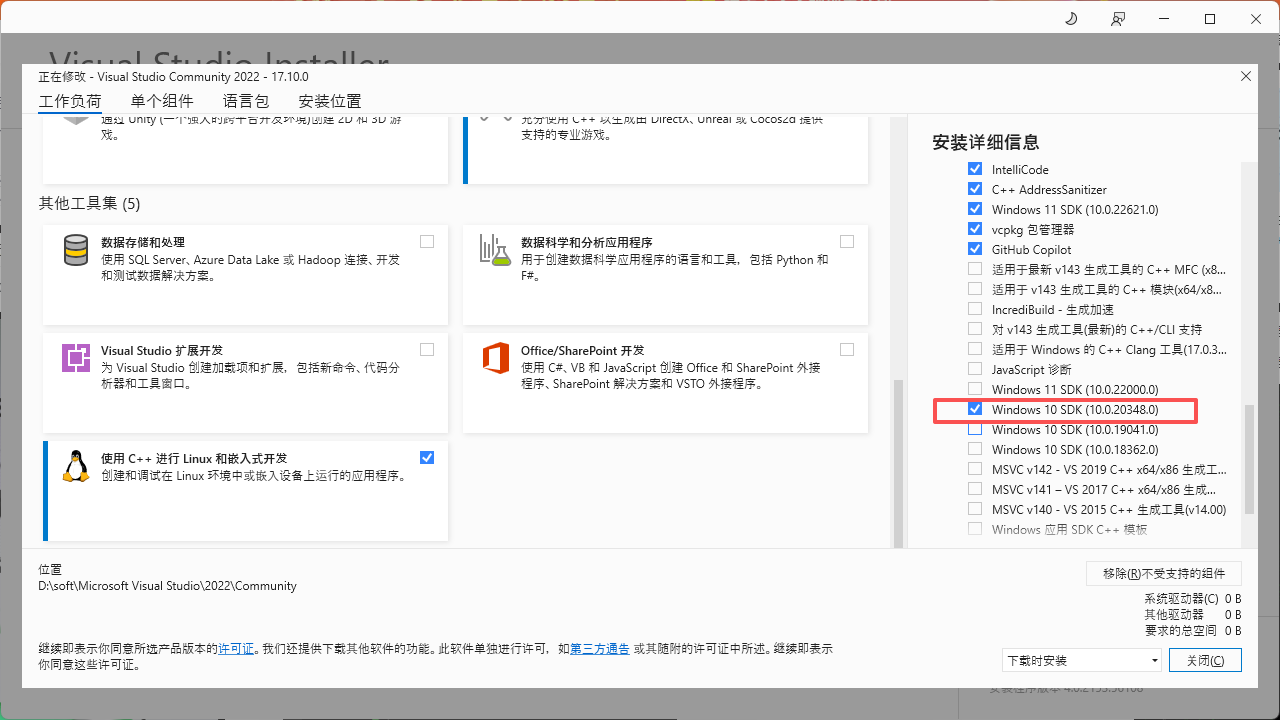Click the 移除不受支持的组件 button
The image size is (1280, 720).
click(1164, 573)
